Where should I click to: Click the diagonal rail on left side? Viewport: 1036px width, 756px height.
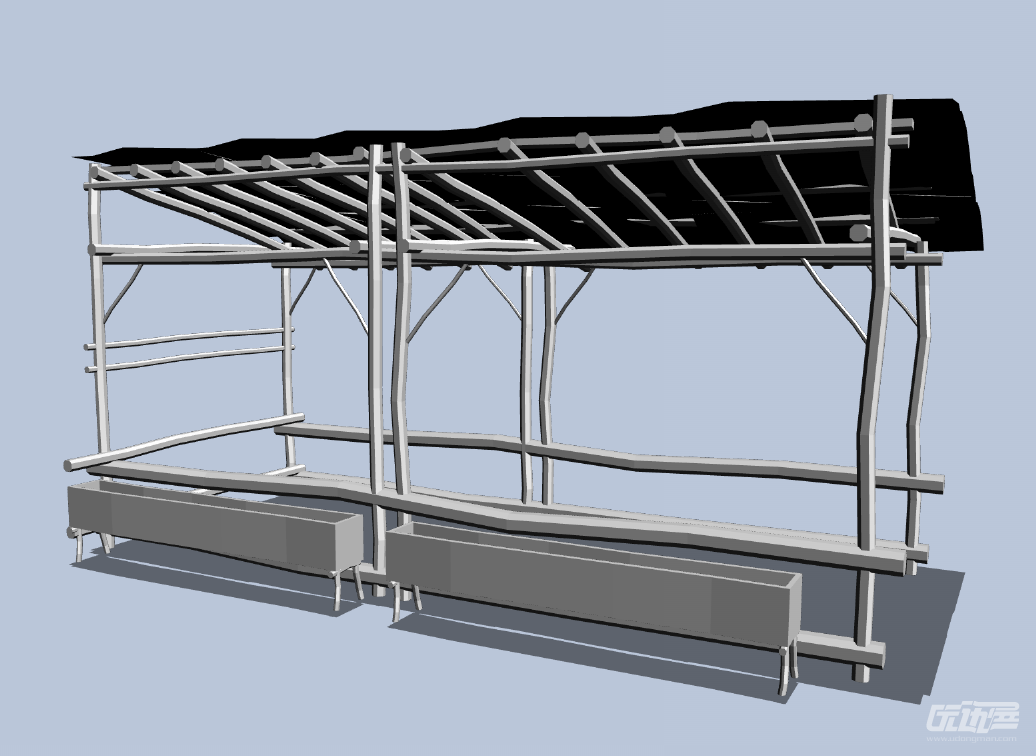tap(180, 440)
